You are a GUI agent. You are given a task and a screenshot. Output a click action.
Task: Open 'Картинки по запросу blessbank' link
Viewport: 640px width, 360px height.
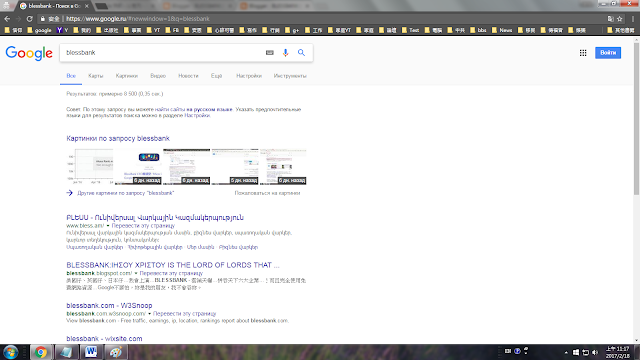coord(118,138)
